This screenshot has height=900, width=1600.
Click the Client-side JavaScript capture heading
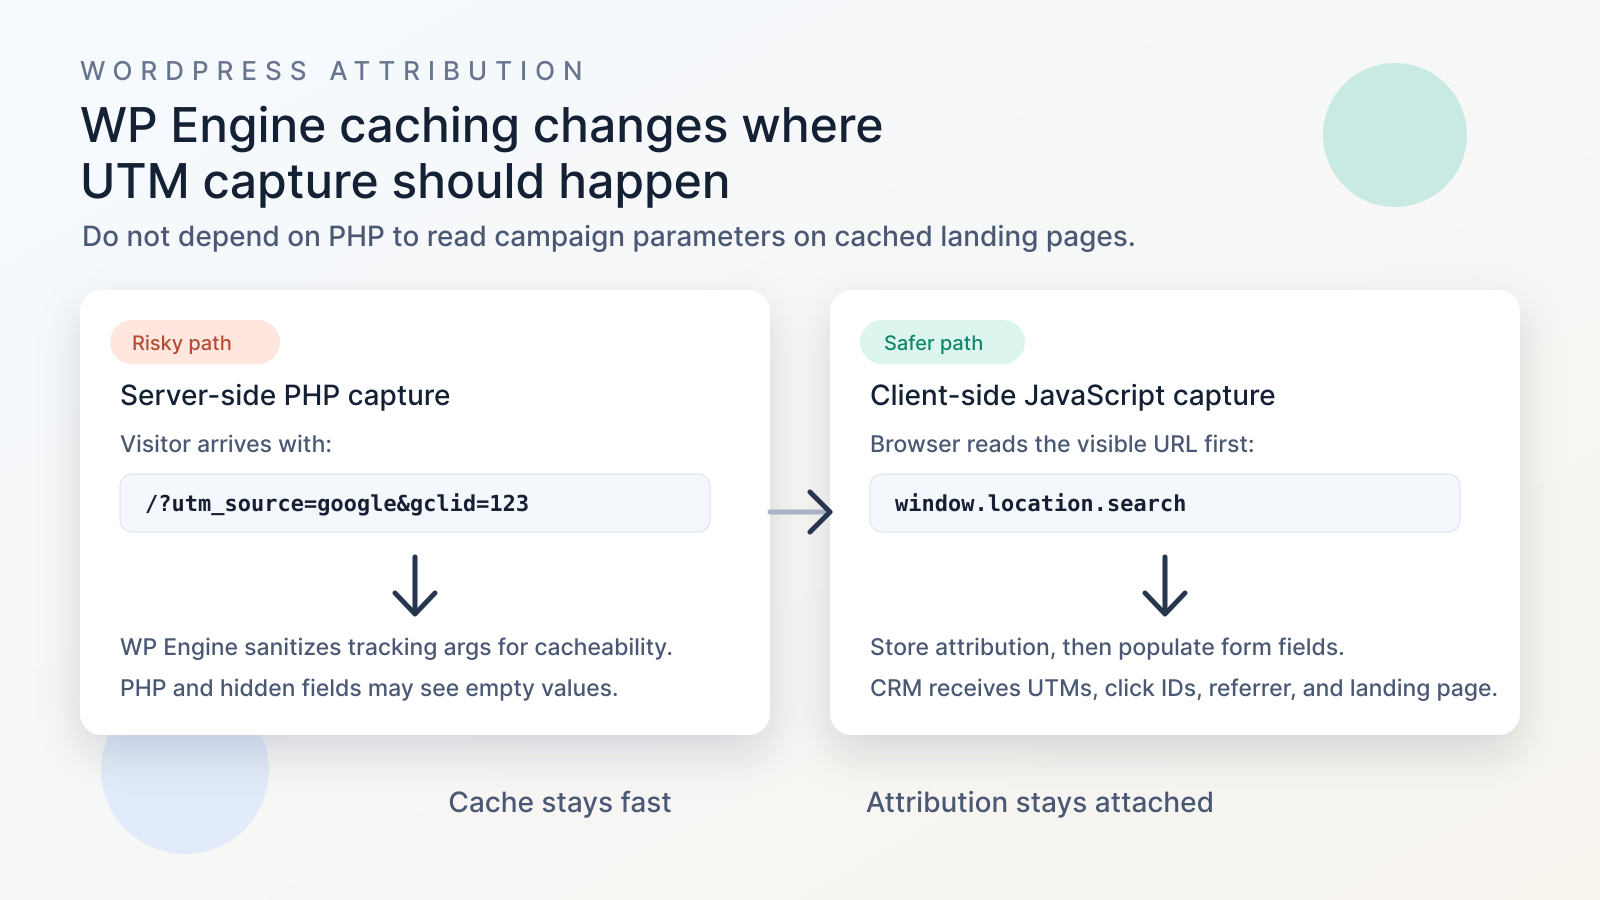click(x=1072, y=395)
